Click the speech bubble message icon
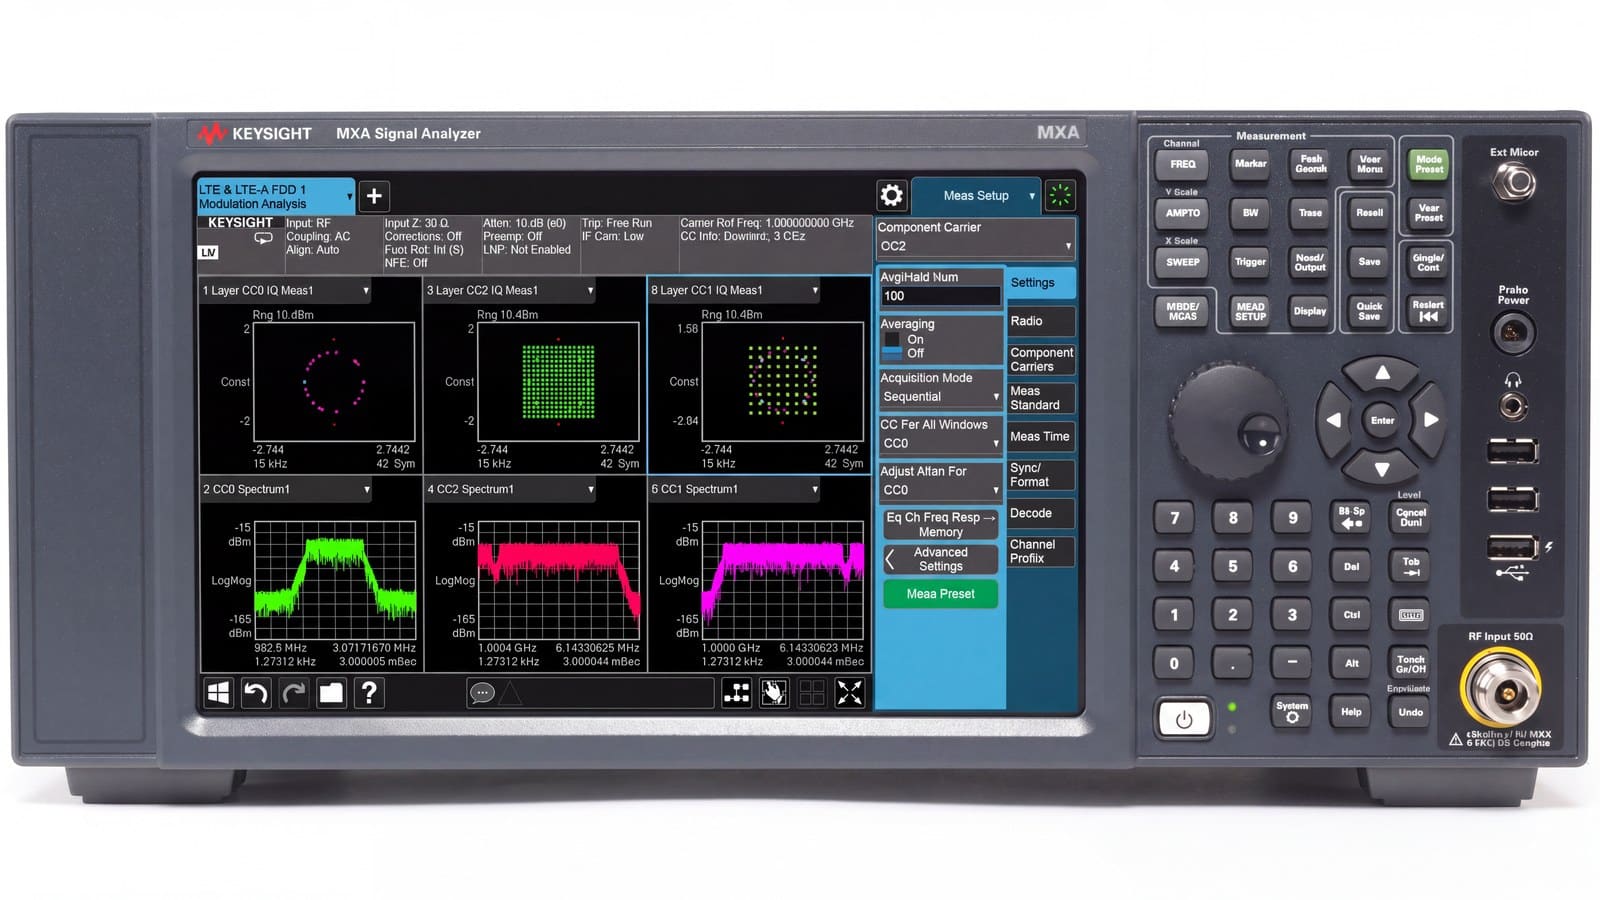The height and width of the screenshot is (900, 1600). coord(482,692)
